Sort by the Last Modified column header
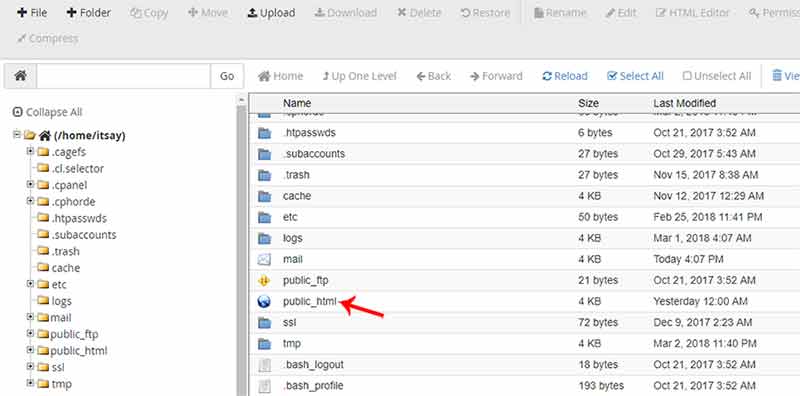Screen dimensions: 800x396 point(684,103)
